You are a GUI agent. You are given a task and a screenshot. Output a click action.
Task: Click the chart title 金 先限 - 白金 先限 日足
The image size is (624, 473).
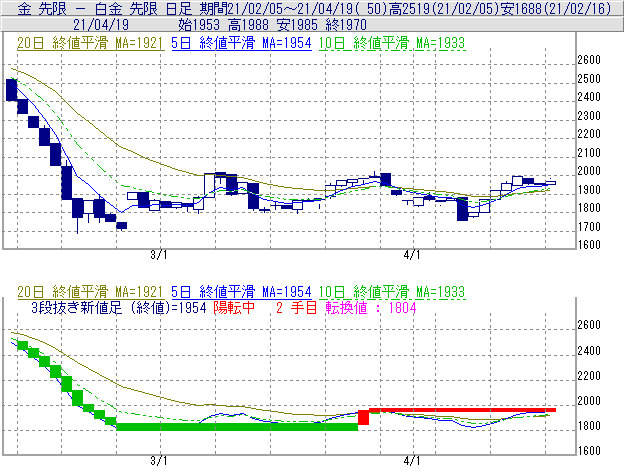coord(105,8)
